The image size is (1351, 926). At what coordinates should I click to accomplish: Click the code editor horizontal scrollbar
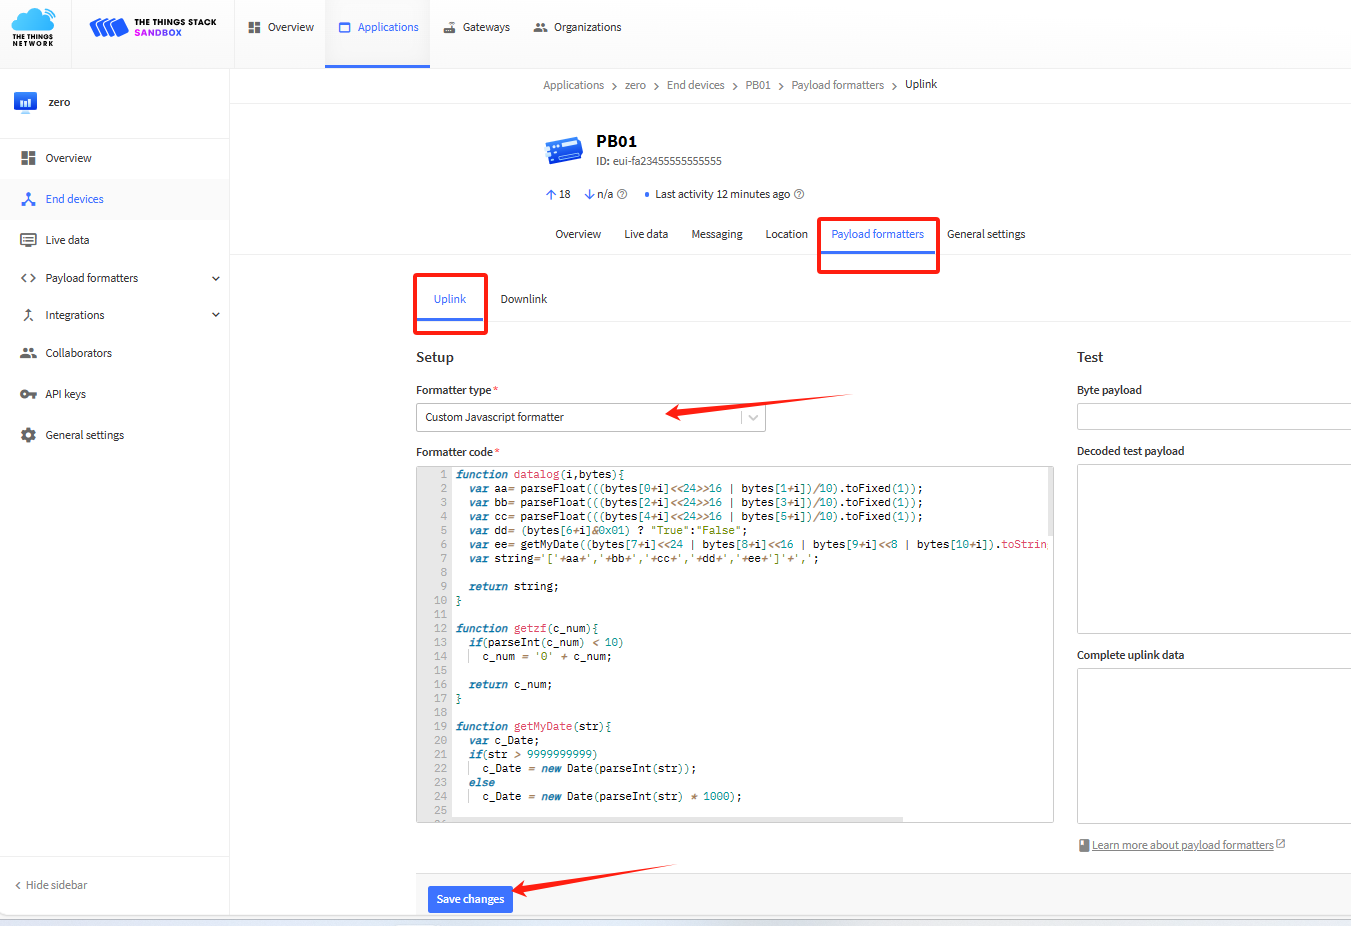pos(677,820)
